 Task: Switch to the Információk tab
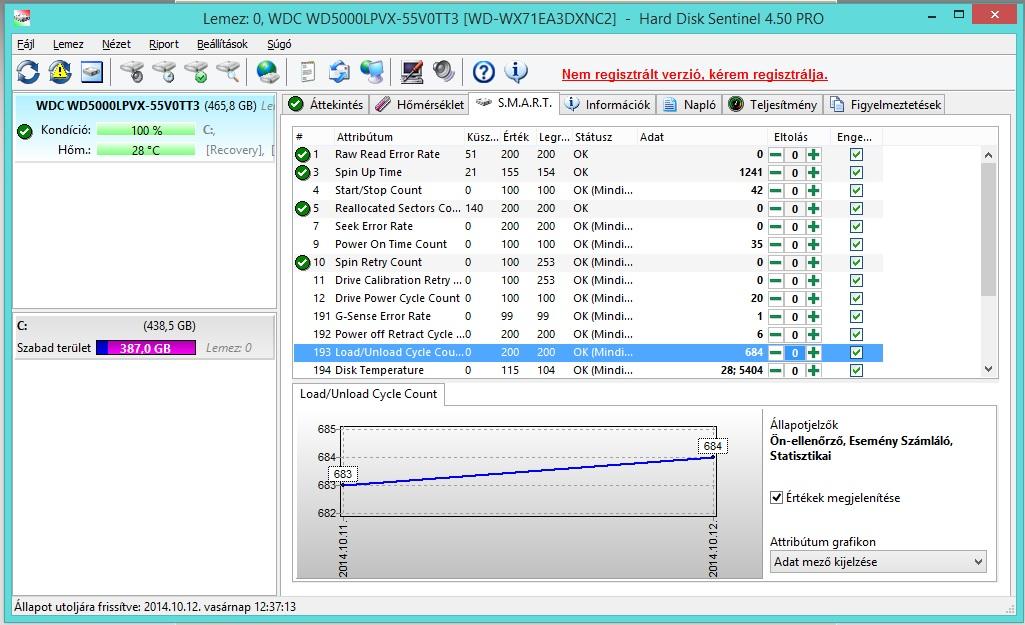point(608,105)
